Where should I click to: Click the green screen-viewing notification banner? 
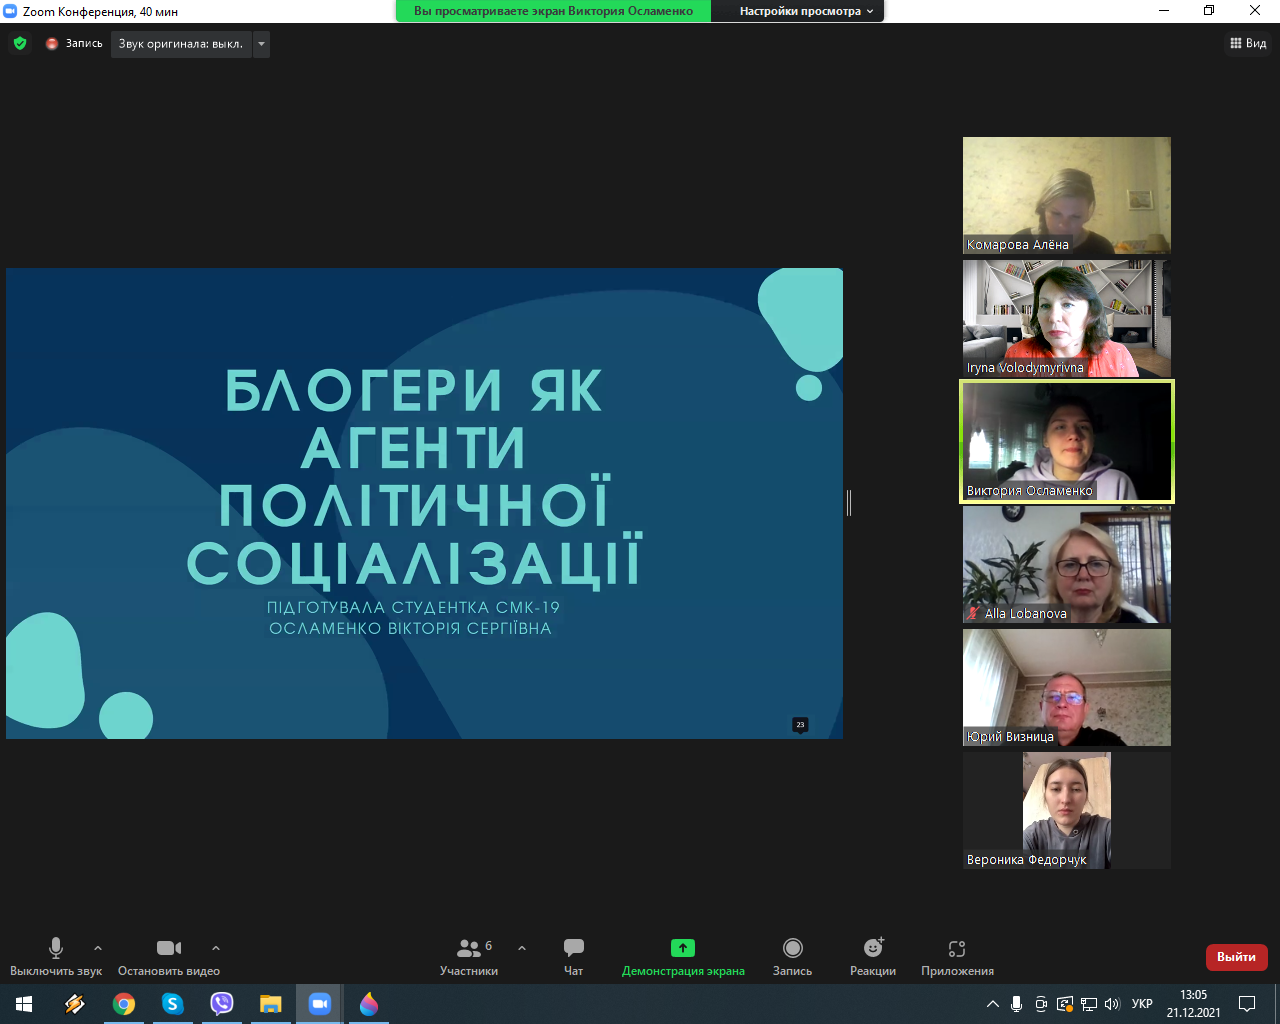point(553,11)
